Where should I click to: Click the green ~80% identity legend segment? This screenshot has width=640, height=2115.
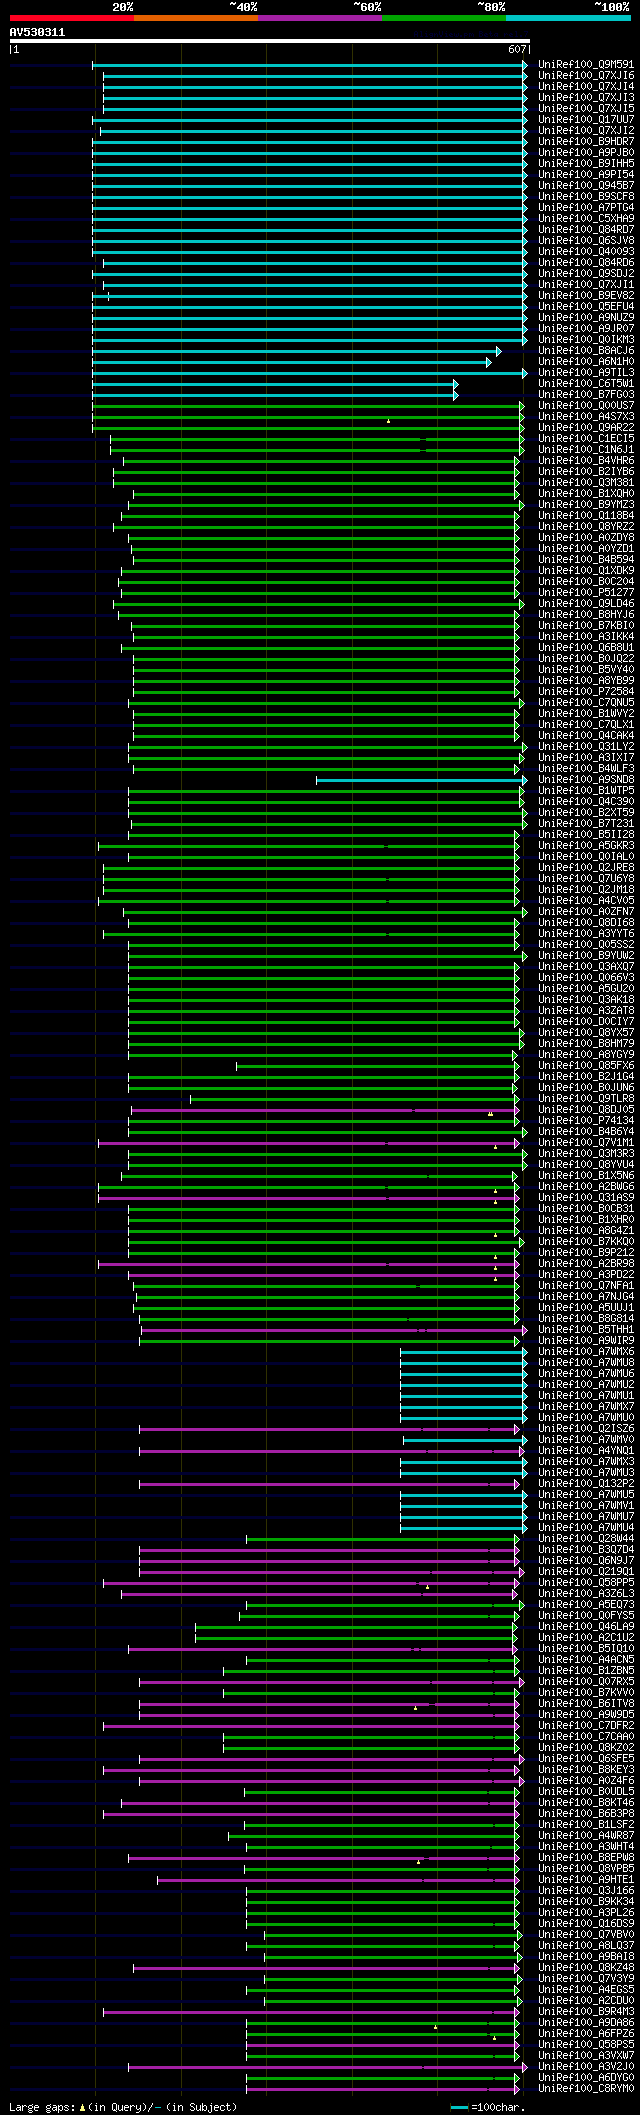[444, 17]
